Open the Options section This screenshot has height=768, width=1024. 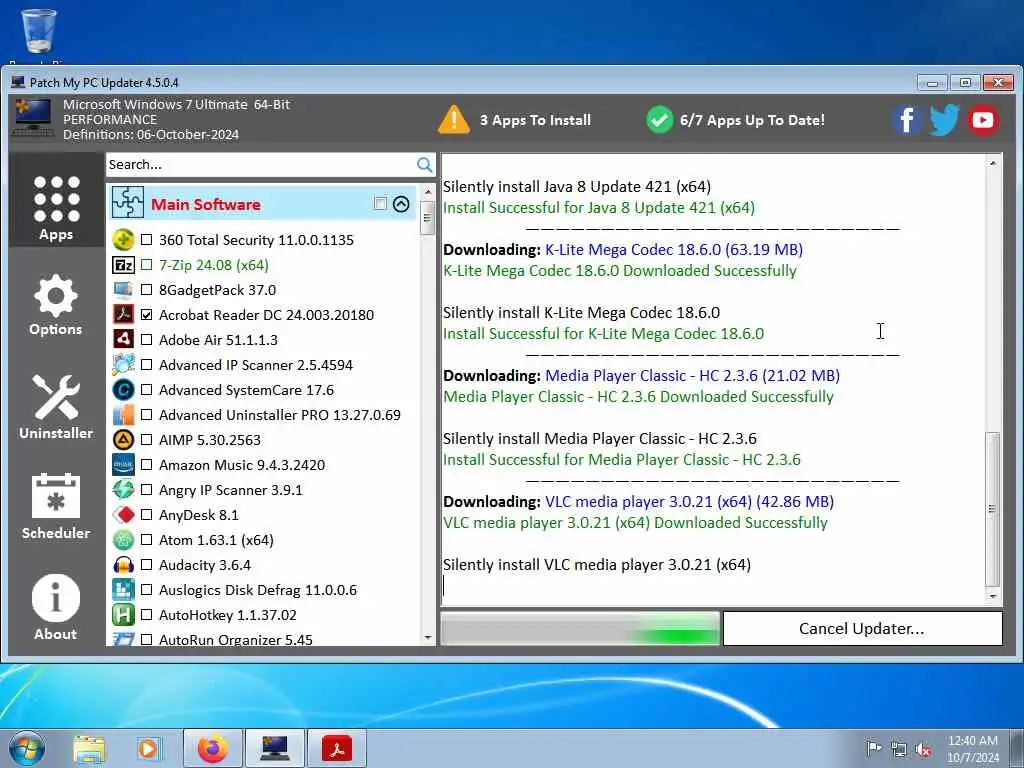56,304
